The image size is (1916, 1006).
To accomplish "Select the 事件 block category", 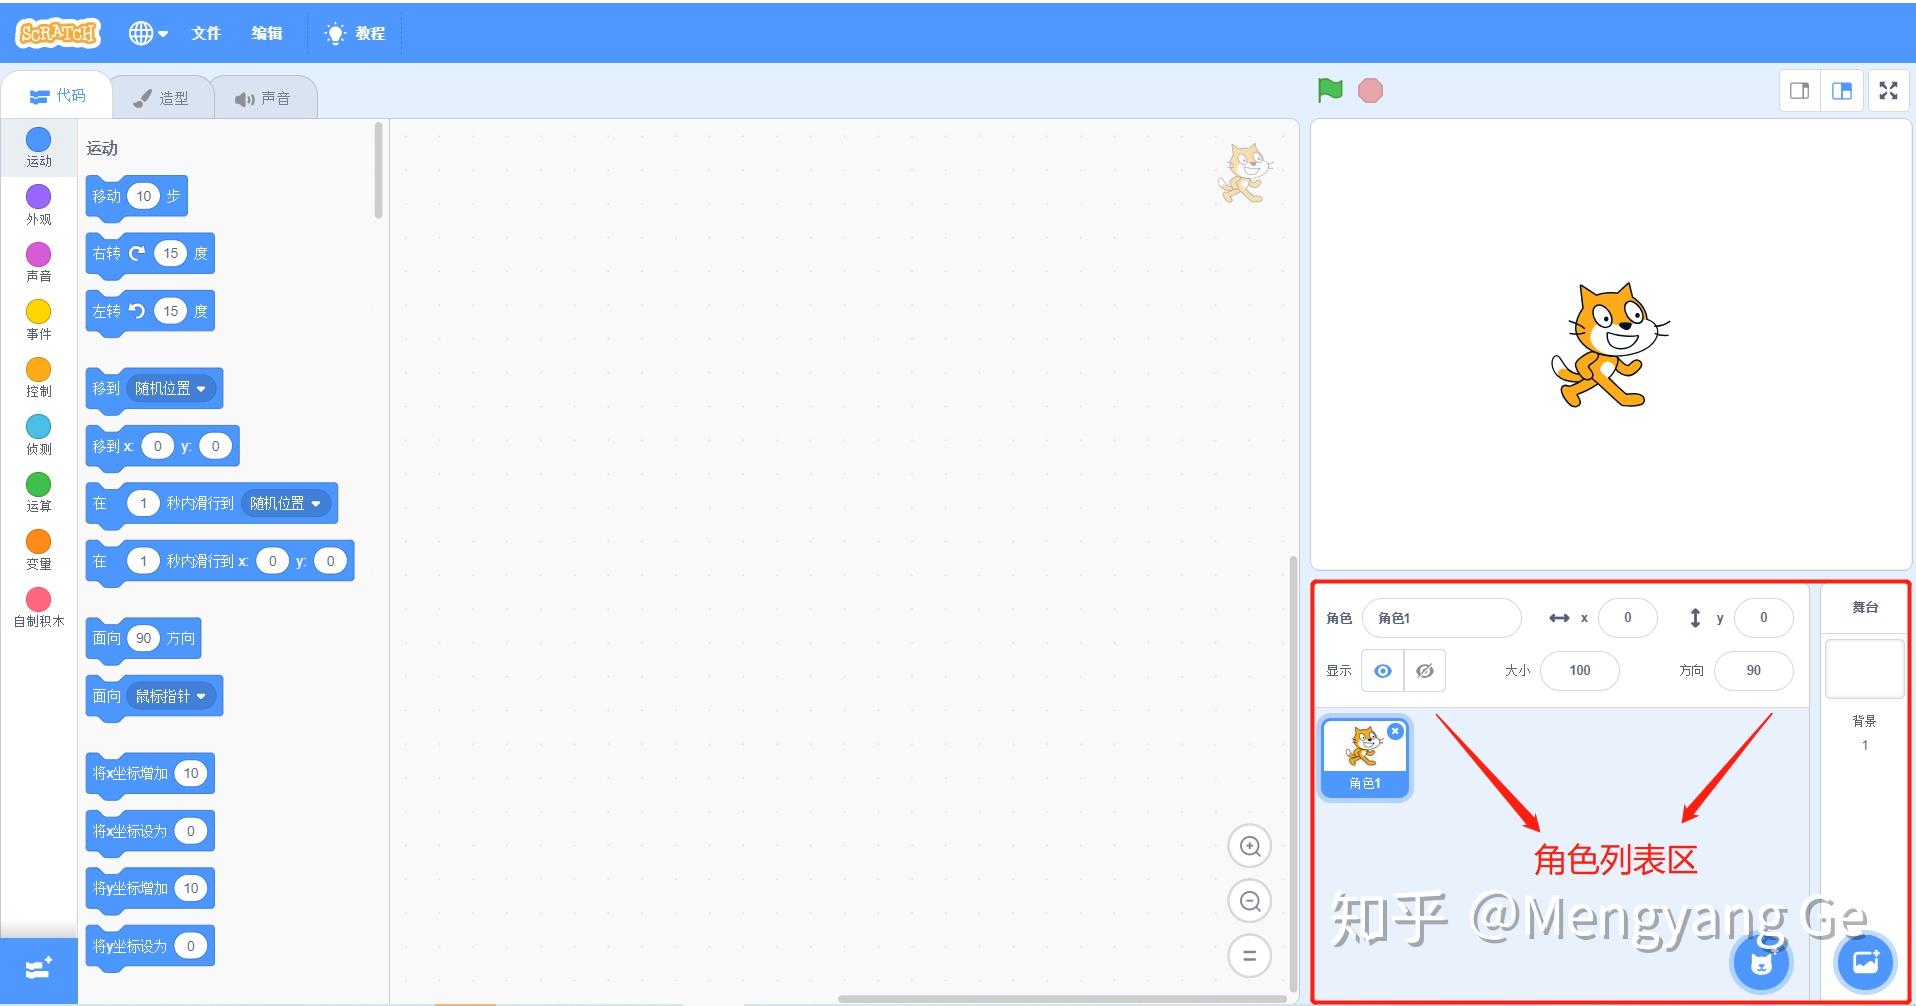I will click(x=39, y=320).
